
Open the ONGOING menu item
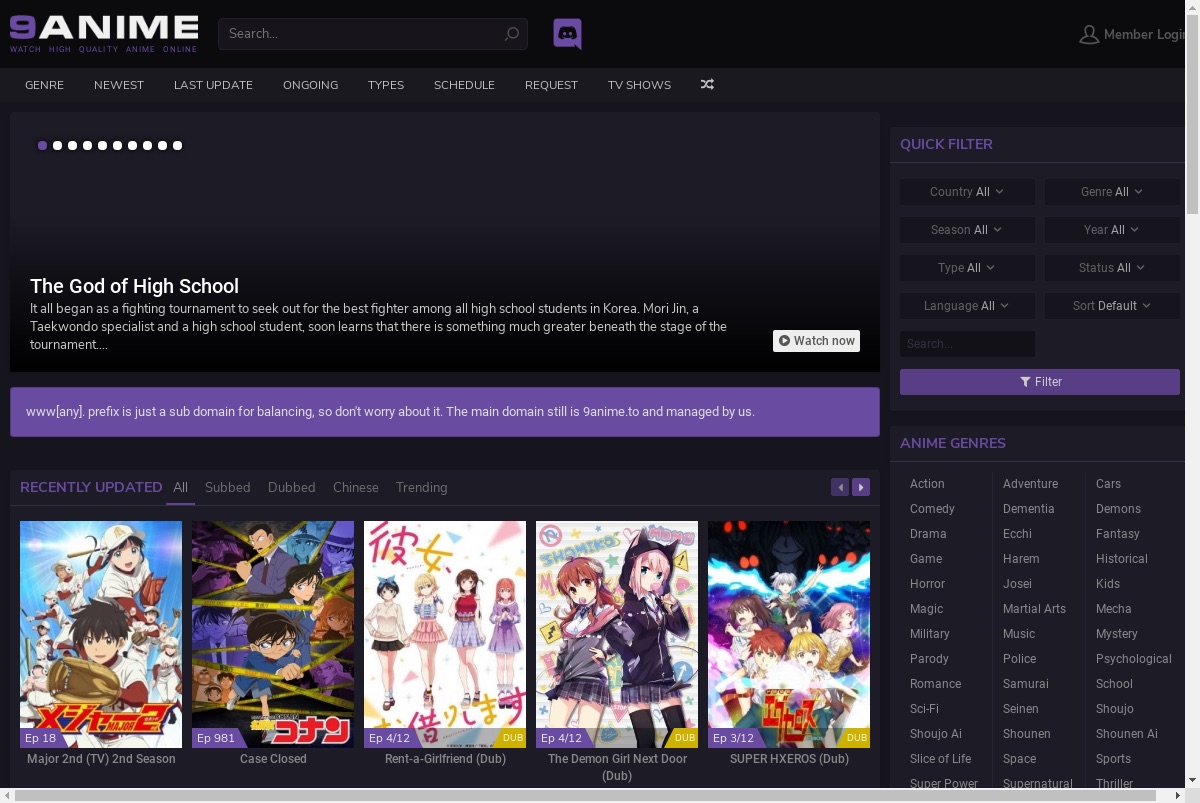click(310, 85)
